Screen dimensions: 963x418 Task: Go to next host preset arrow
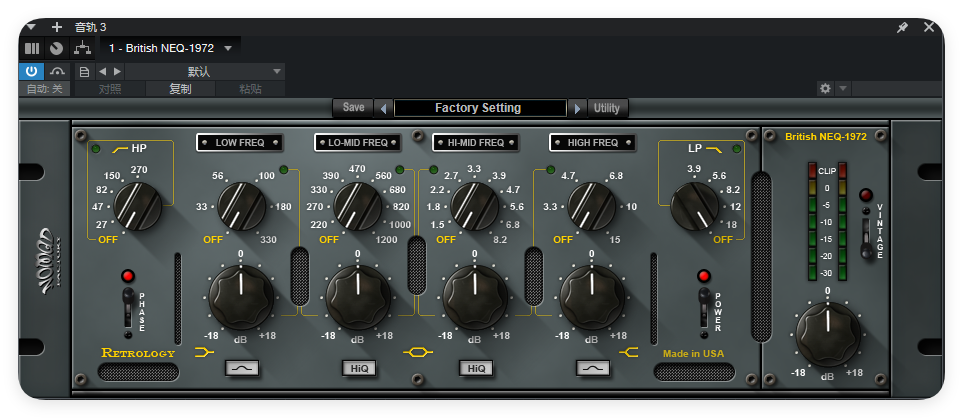click(117, 71)
